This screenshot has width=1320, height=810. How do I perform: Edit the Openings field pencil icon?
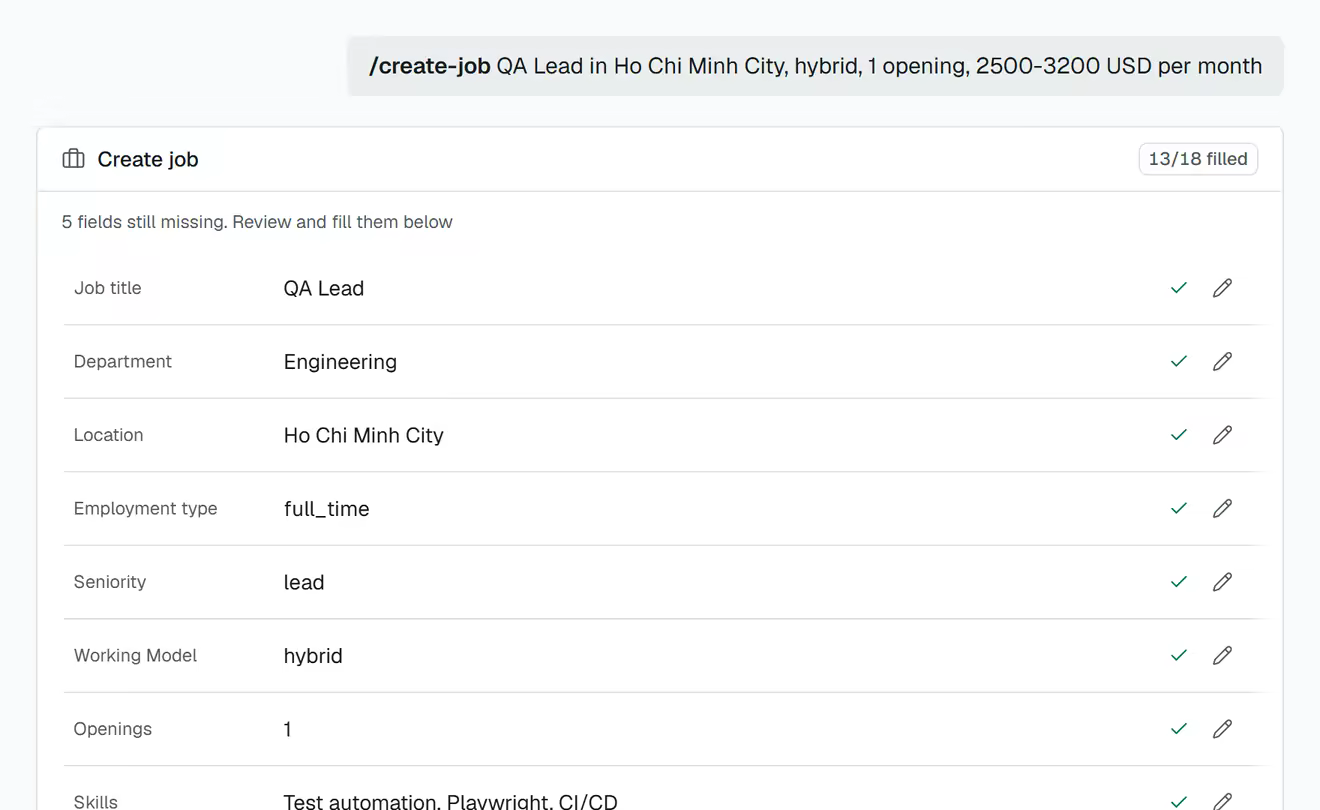coord(1222,729)
